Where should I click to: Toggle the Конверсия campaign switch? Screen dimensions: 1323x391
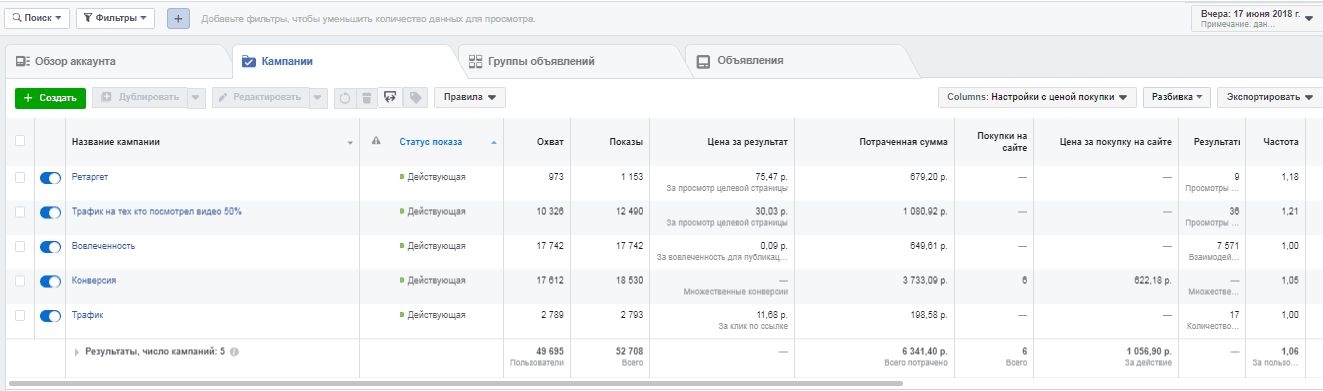click(x=50, y=281)
